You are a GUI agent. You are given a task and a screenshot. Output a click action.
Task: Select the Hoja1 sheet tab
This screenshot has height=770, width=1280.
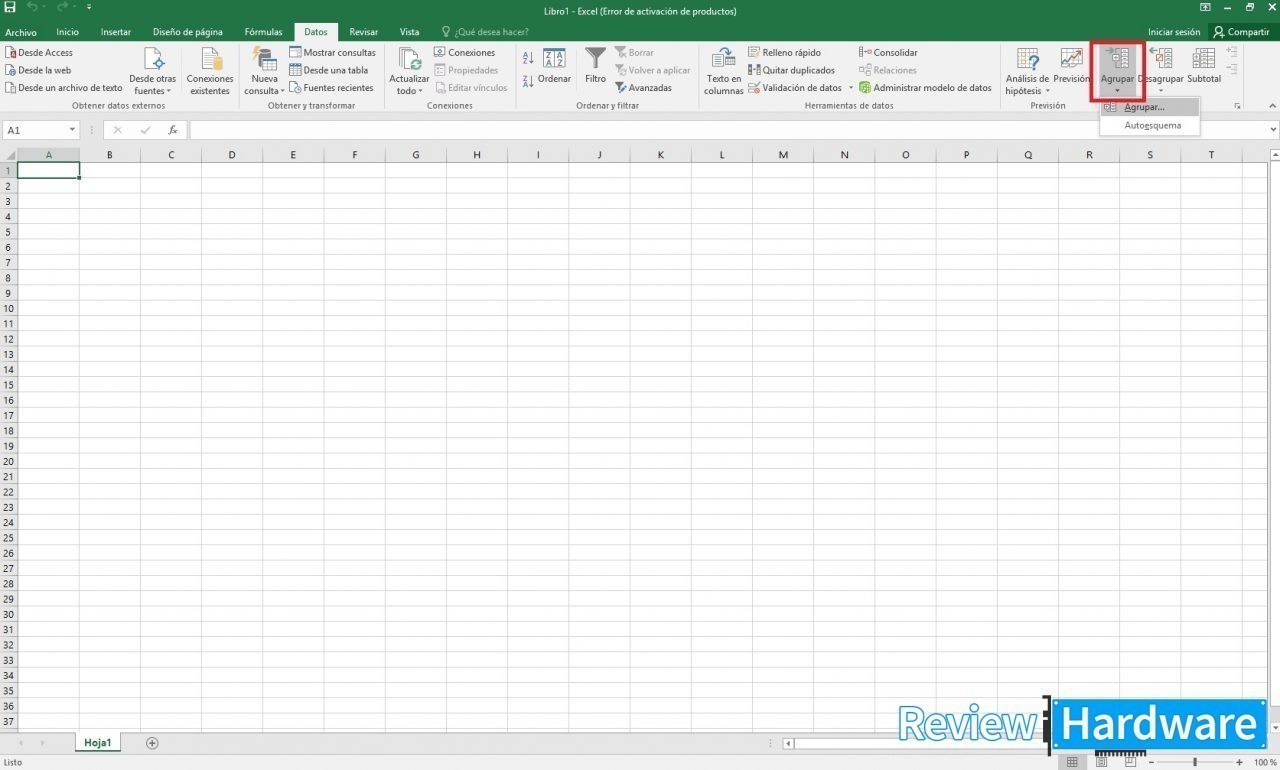coord(98,743)
